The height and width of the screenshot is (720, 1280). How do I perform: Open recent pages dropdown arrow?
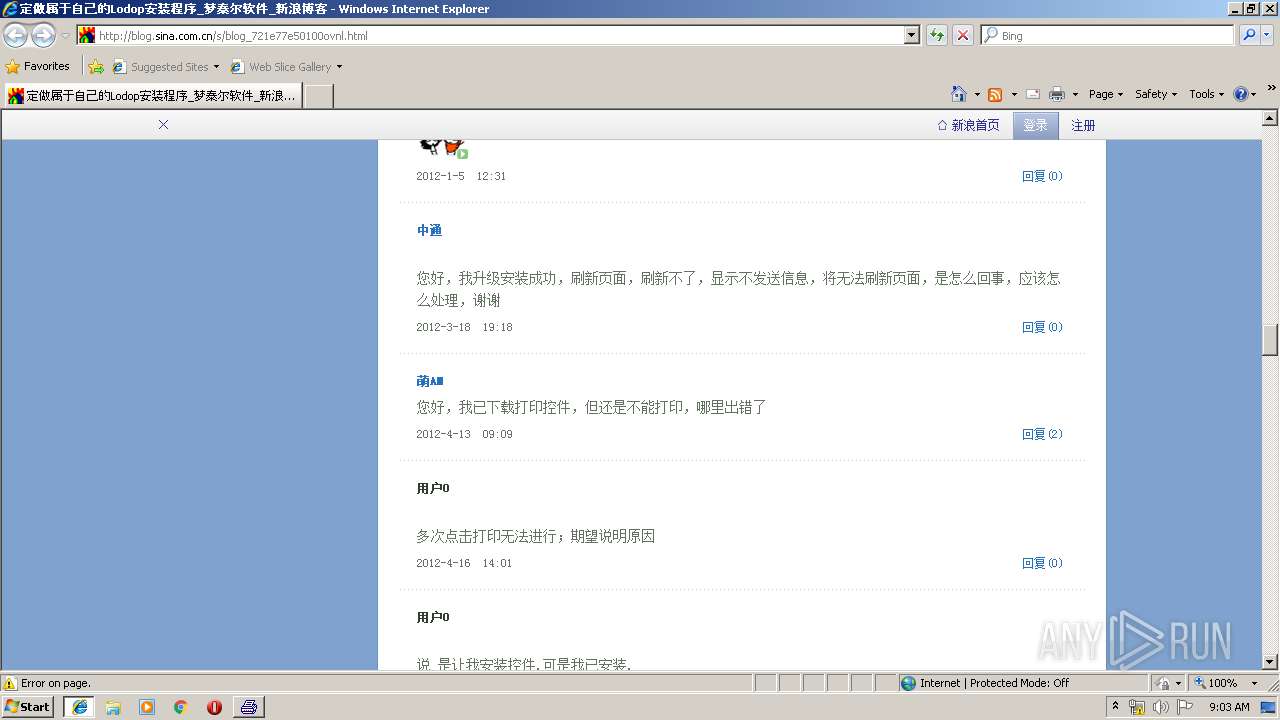point(65,35)
